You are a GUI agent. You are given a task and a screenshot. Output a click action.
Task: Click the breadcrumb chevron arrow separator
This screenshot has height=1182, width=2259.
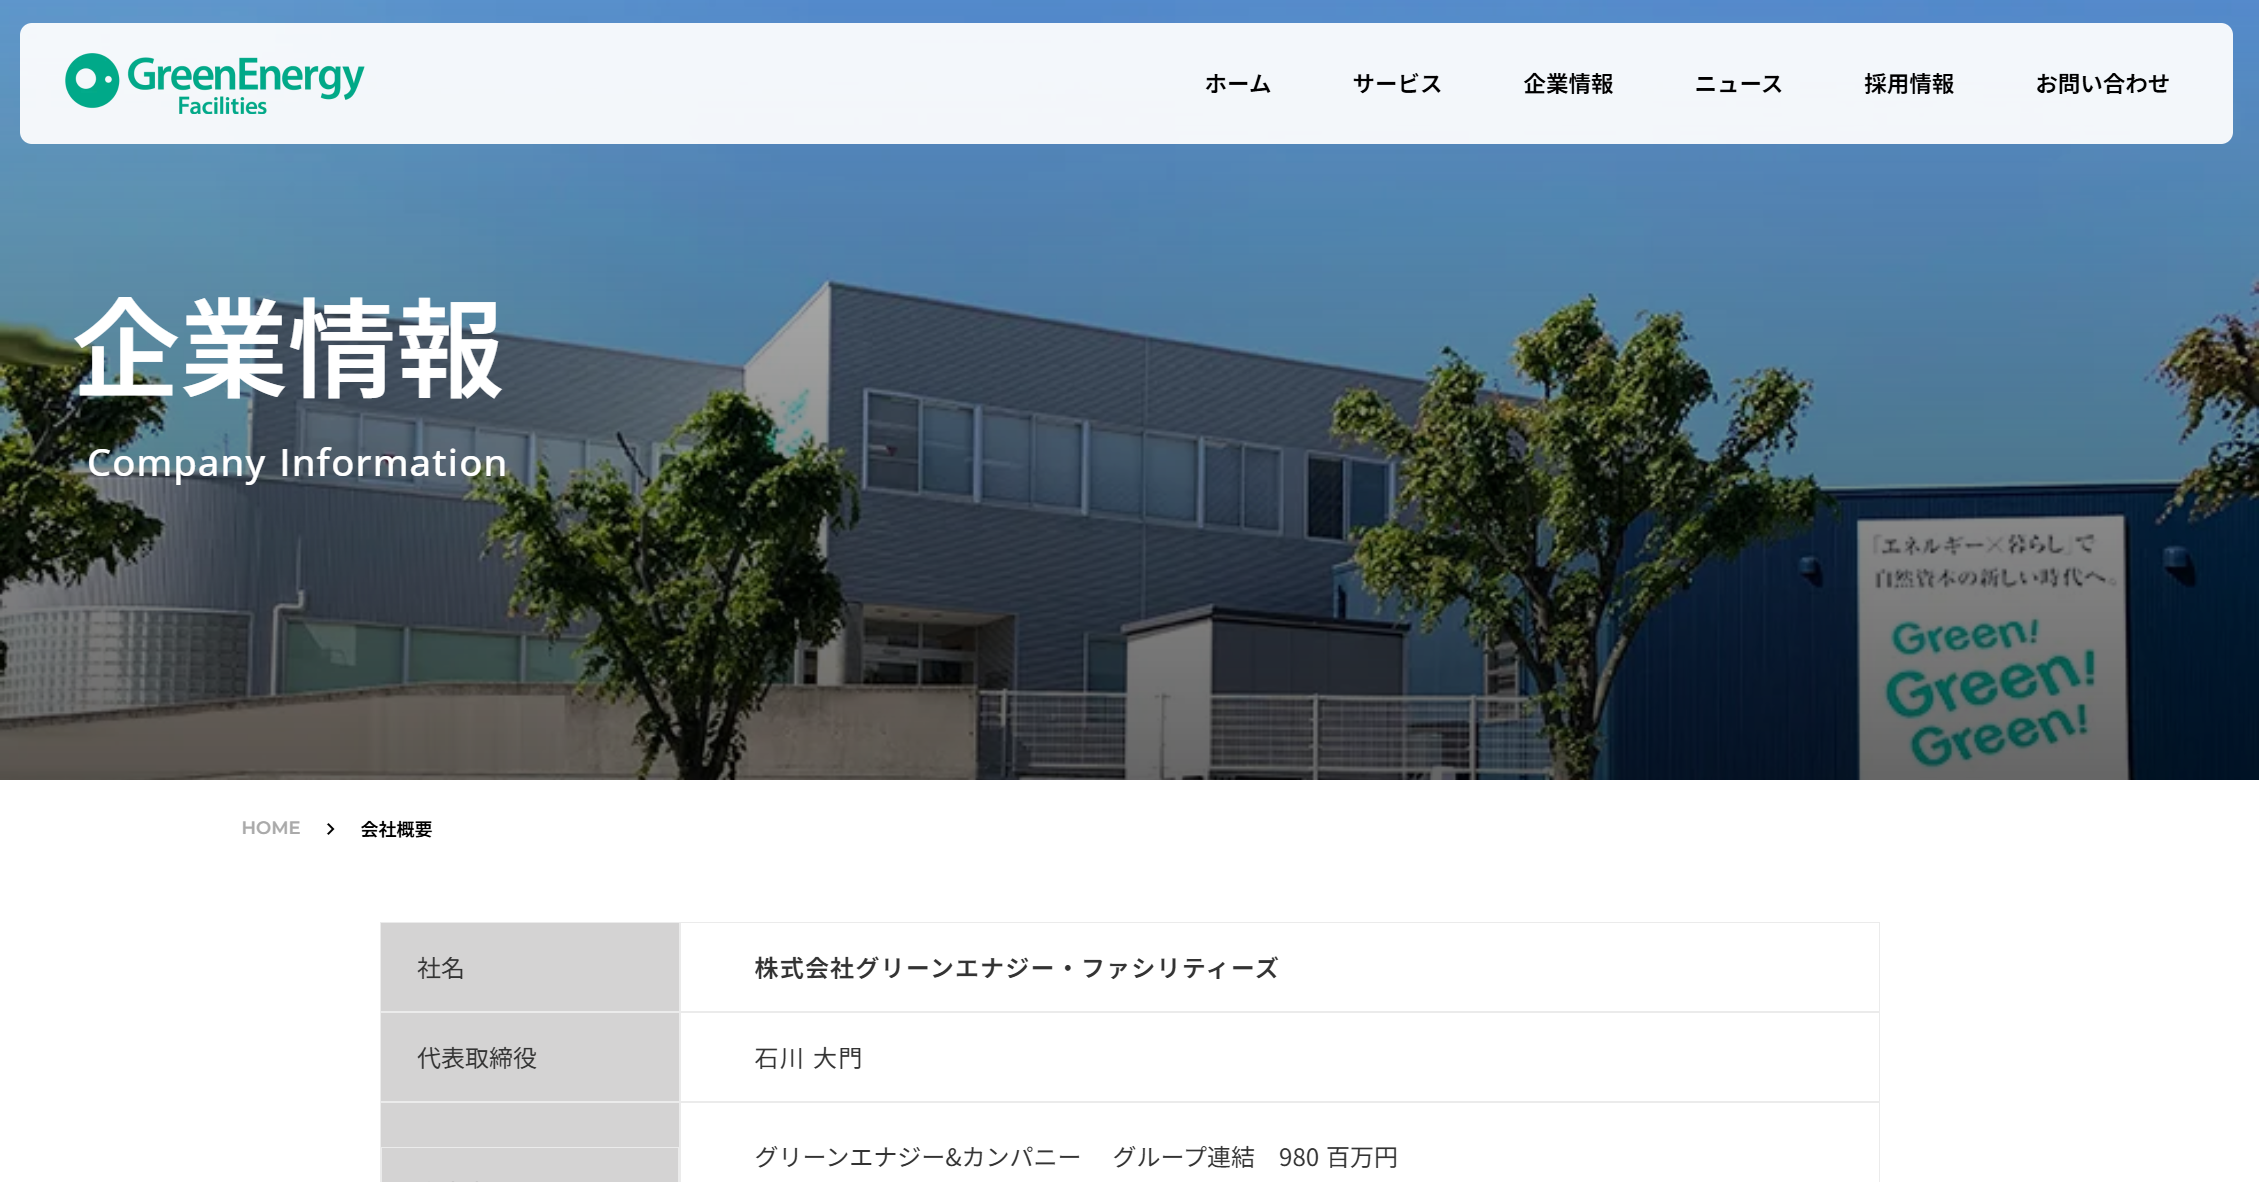coord(330,829)
